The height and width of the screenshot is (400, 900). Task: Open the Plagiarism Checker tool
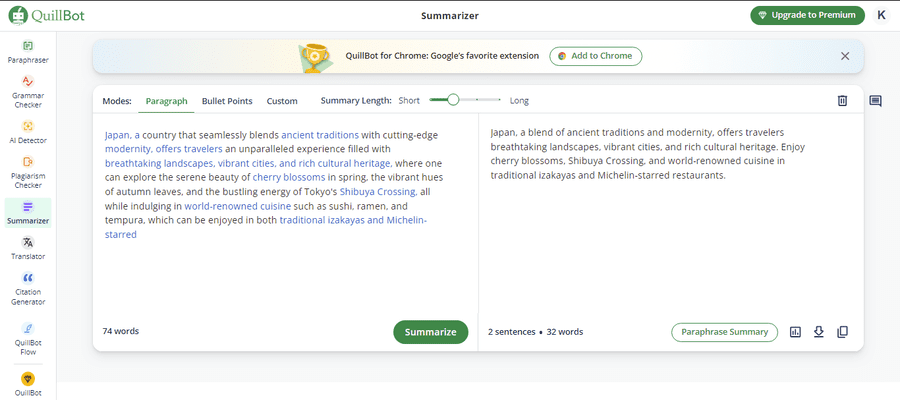tap(28, 173)
